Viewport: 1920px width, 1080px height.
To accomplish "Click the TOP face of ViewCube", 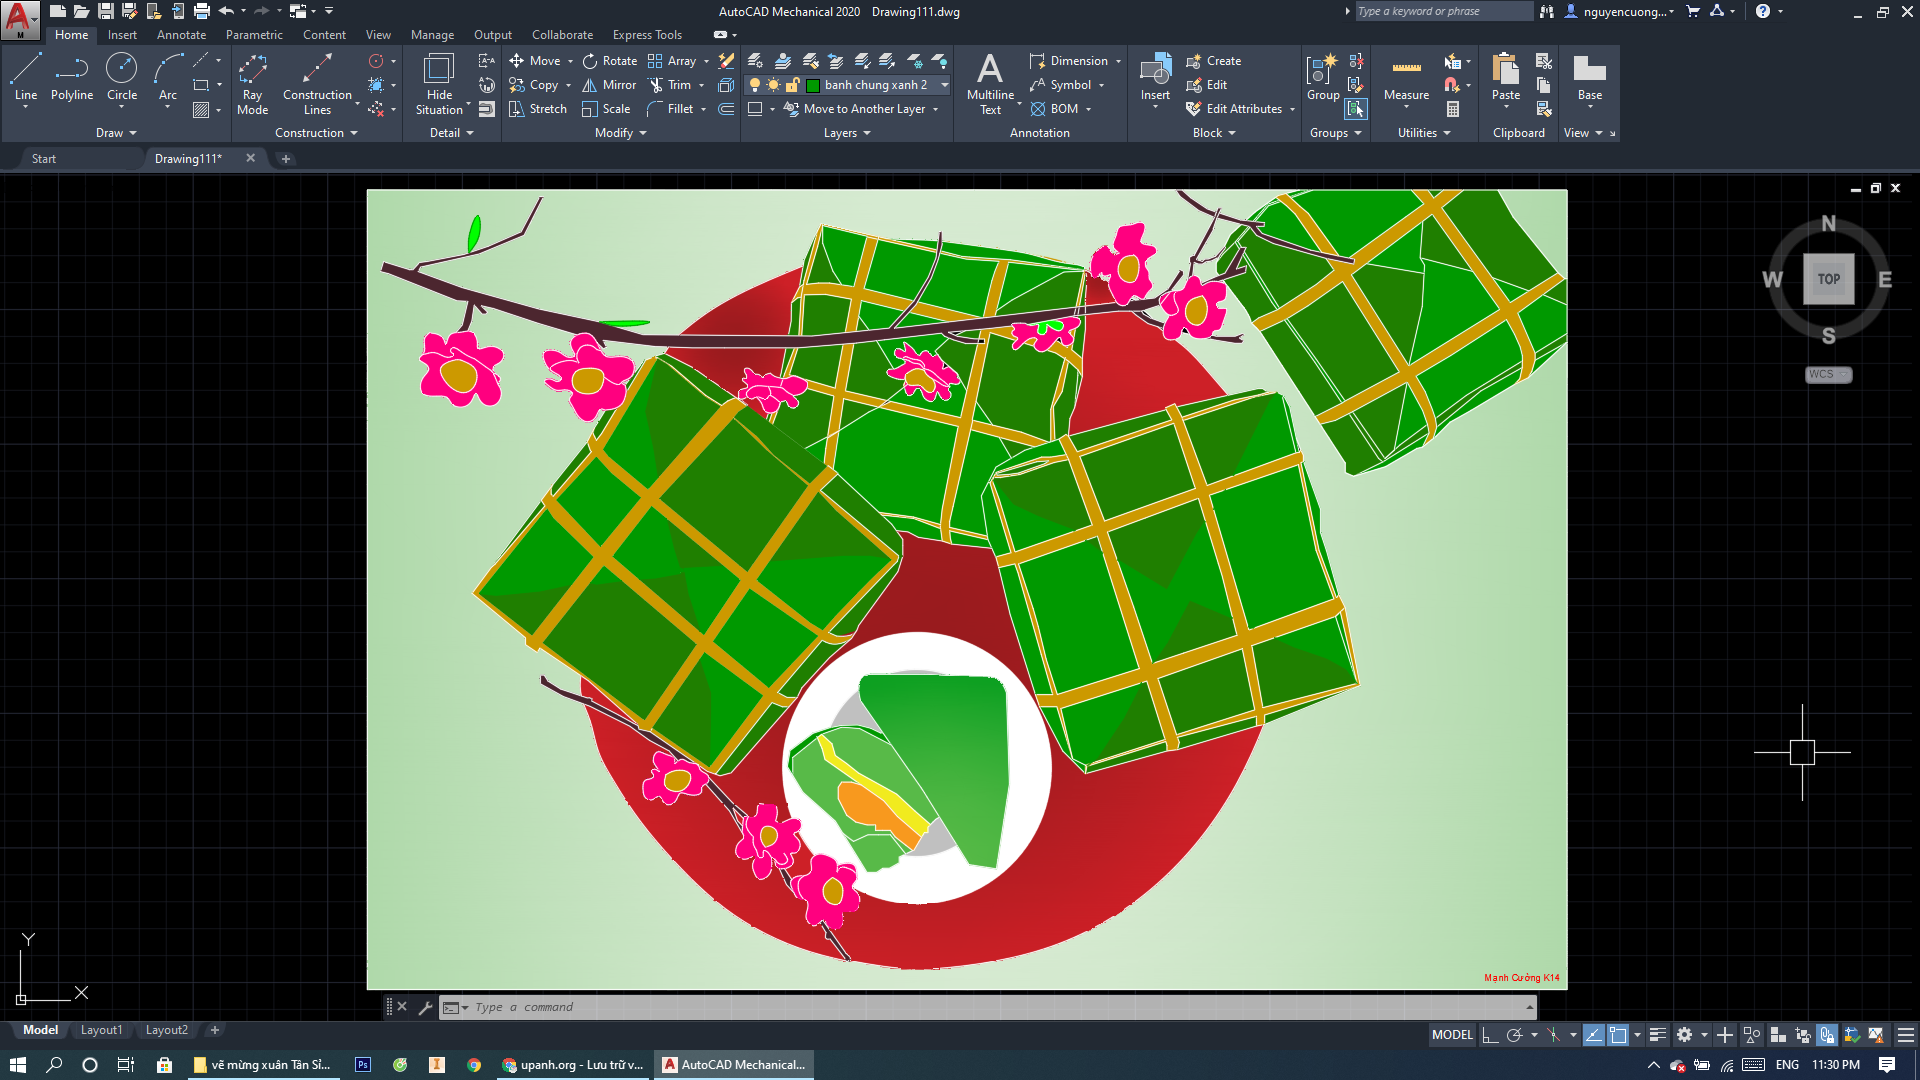I will [x=1828, y=279].
